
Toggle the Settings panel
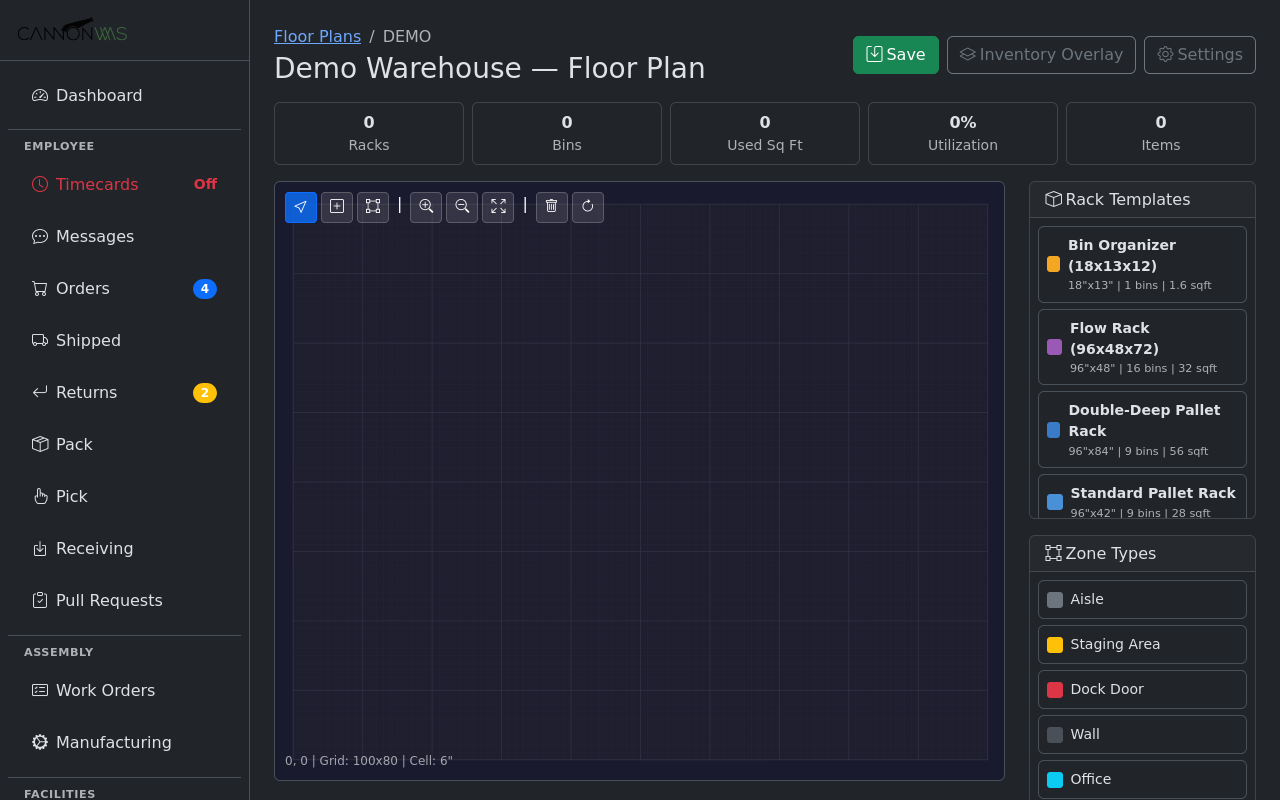coord(1199,55)
